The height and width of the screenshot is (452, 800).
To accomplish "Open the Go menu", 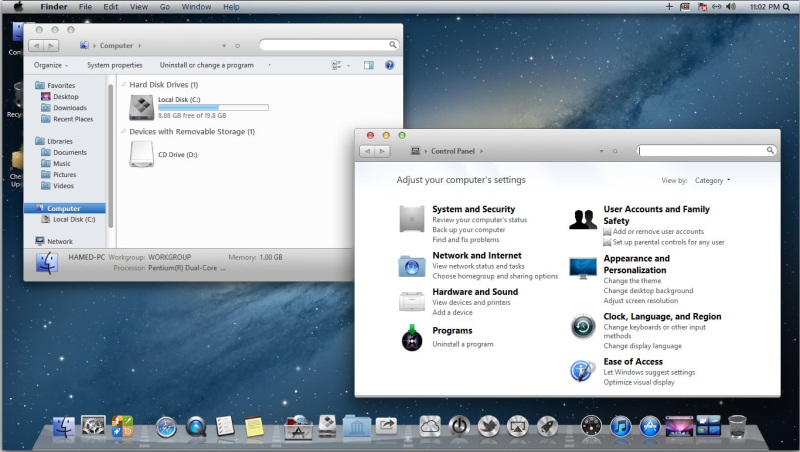I will point(165,7).
